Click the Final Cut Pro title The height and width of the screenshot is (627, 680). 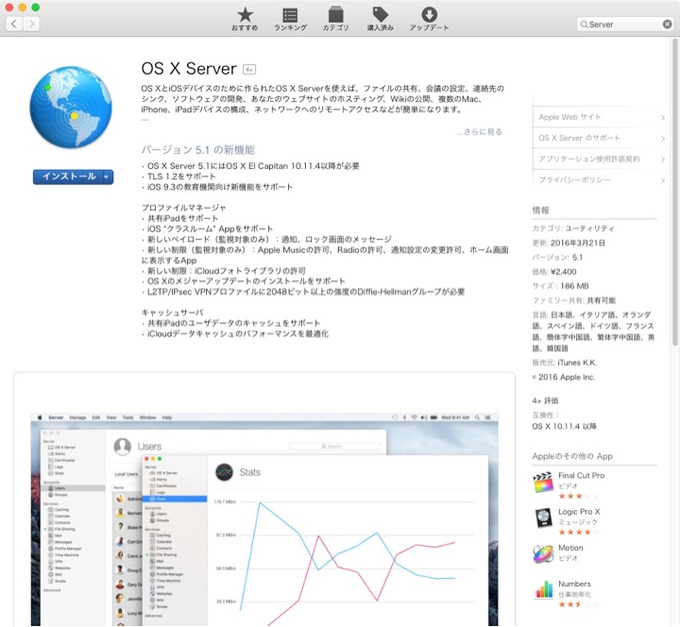tap(581, 475)
